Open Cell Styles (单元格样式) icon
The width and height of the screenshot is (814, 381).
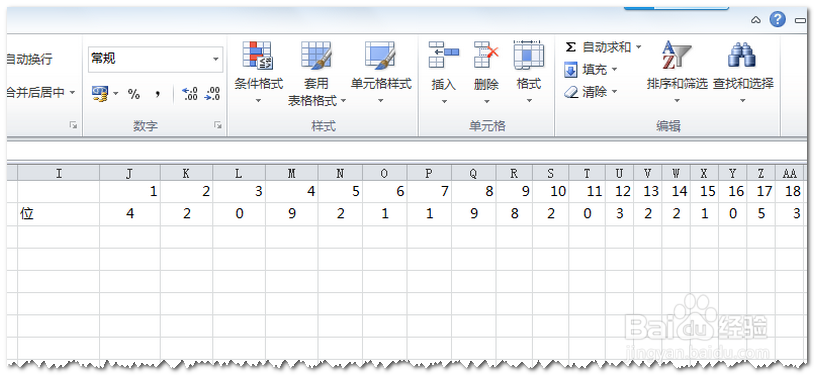pos(381,55)
